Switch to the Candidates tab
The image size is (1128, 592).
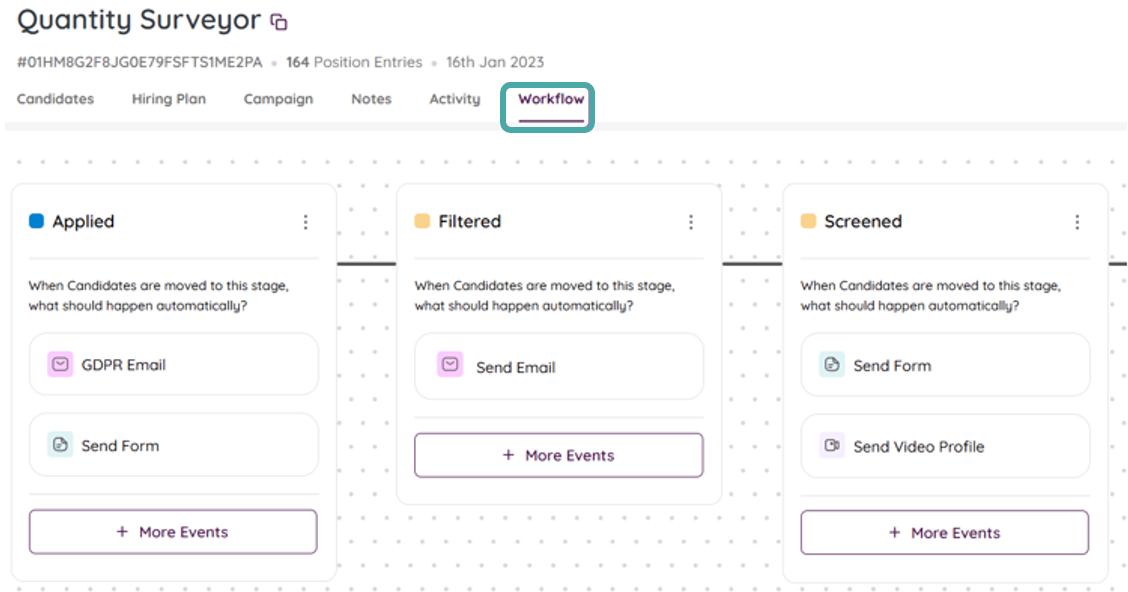point(55,99)
